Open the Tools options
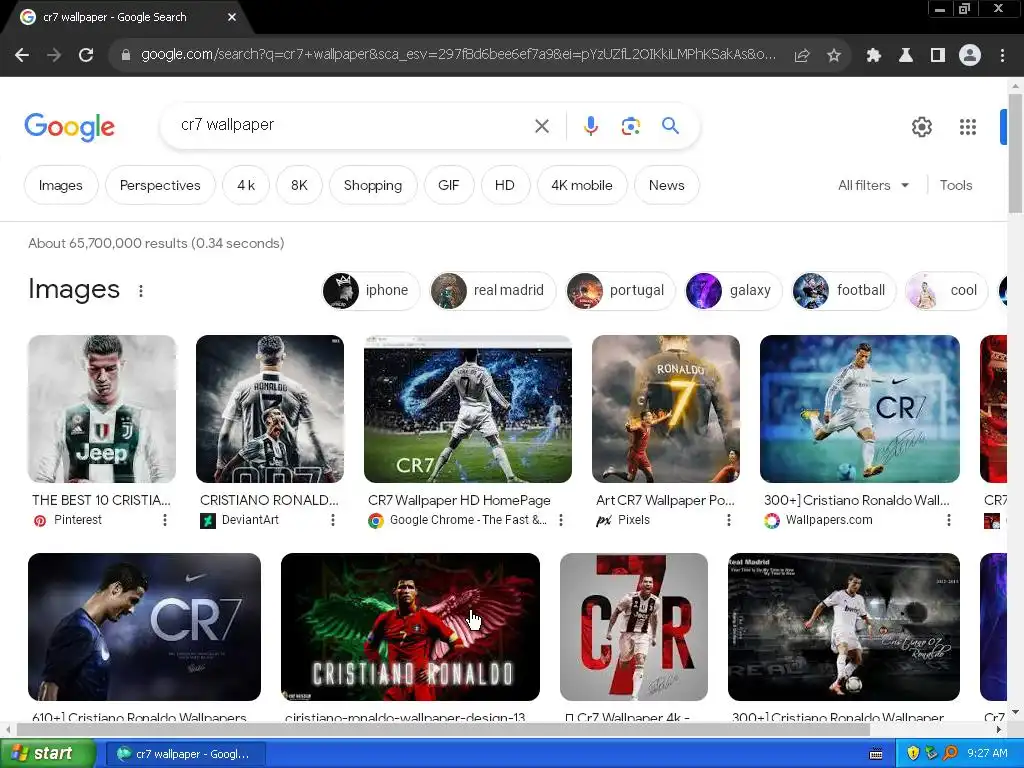The height and width of the screenshot is (768, 1024). coord(955,185)
